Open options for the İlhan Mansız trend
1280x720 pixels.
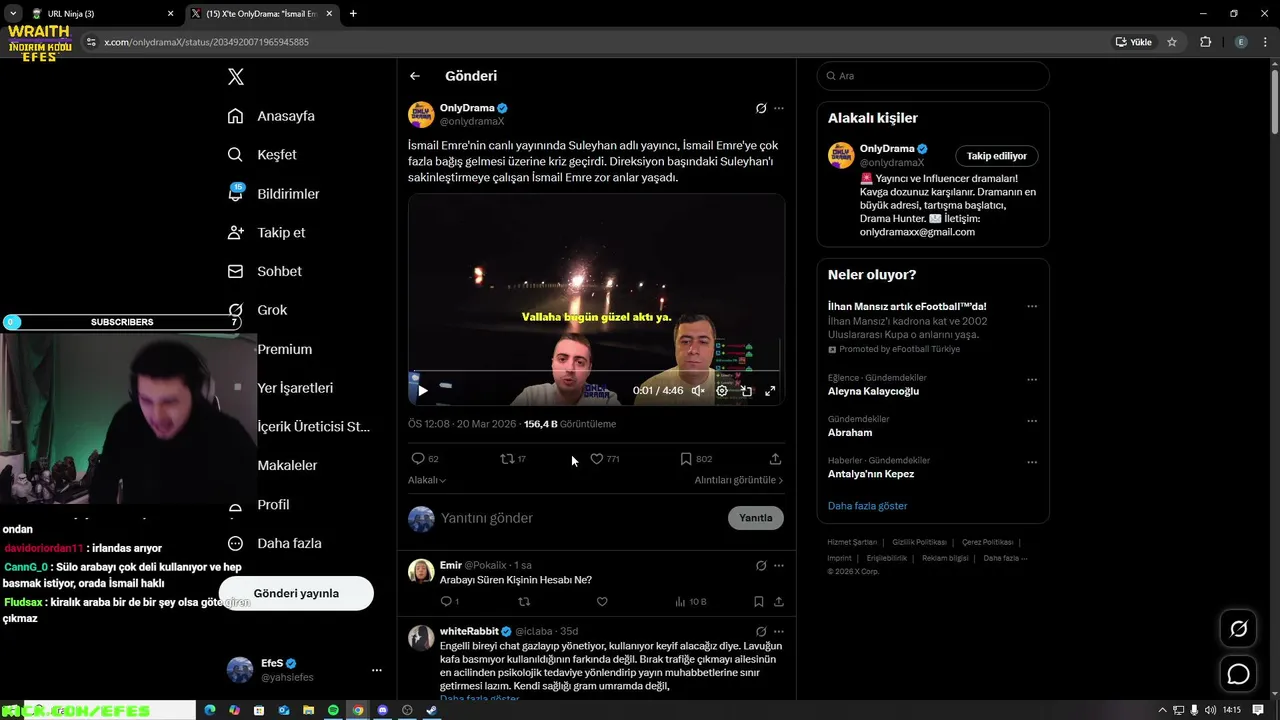1032,307
